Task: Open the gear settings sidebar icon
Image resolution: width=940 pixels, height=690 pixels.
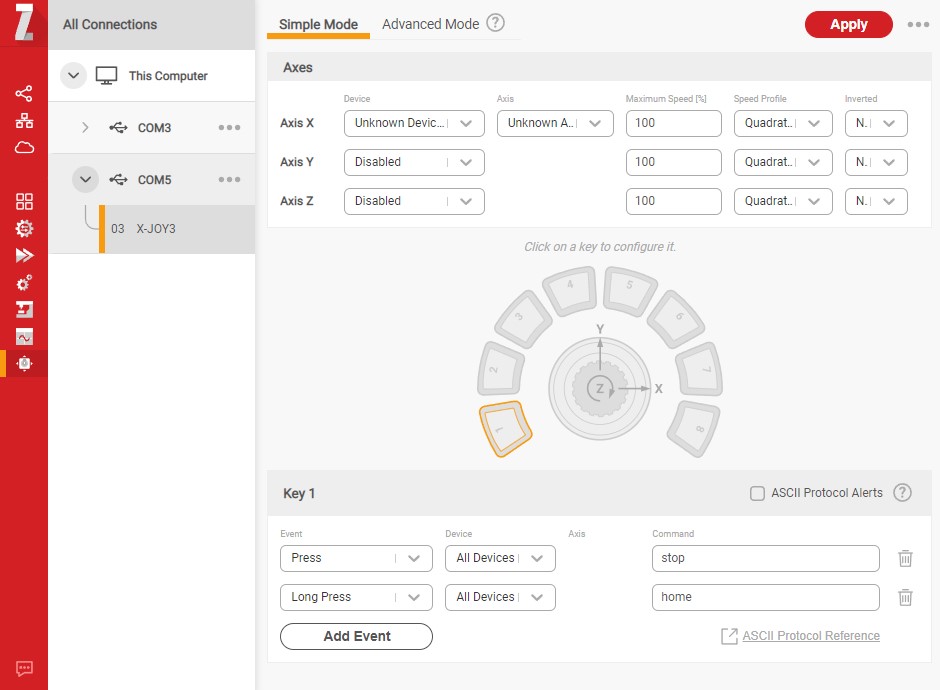Action: click(24, 228)
